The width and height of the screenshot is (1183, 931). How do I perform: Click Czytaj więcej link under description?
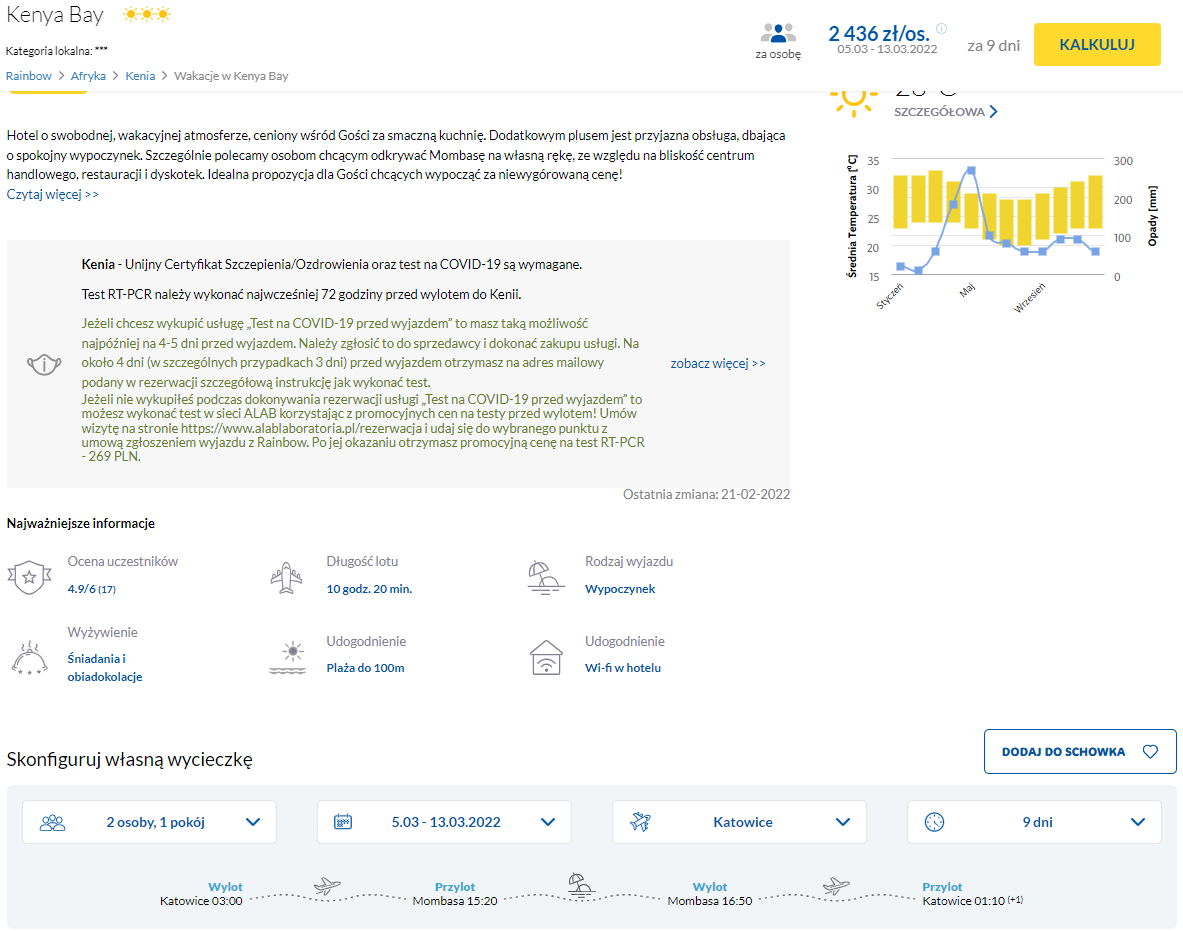[53, 194]
